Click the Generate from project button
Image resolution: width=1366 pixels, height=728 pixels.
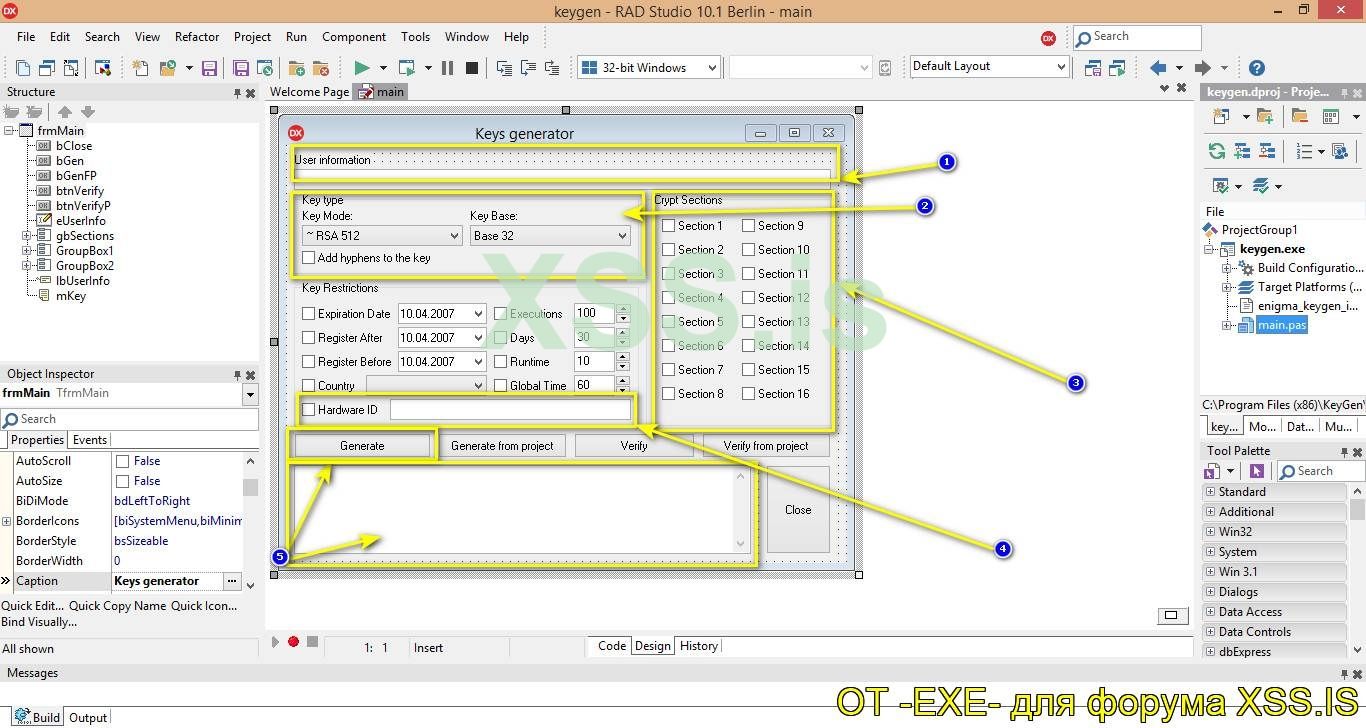(502, 446)
